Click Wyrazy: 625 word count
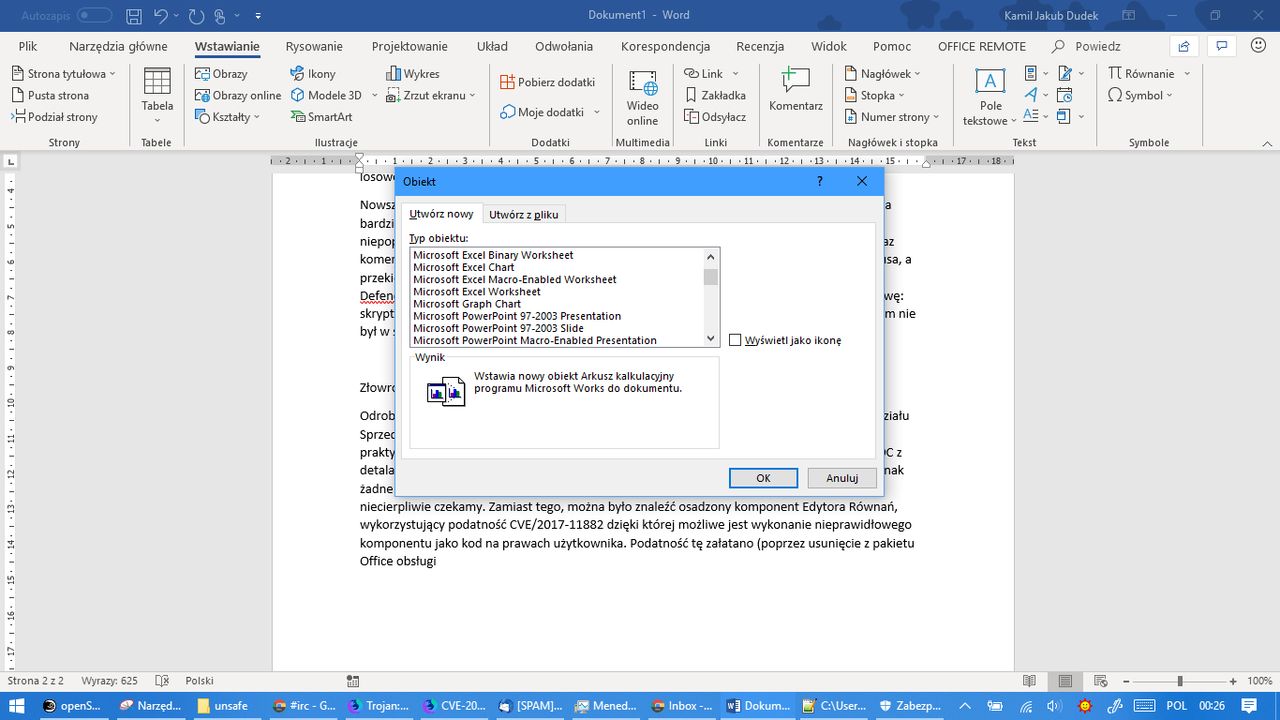This screenshot has width=1280, height=720. pyautogui.click(x=109, y=680)
